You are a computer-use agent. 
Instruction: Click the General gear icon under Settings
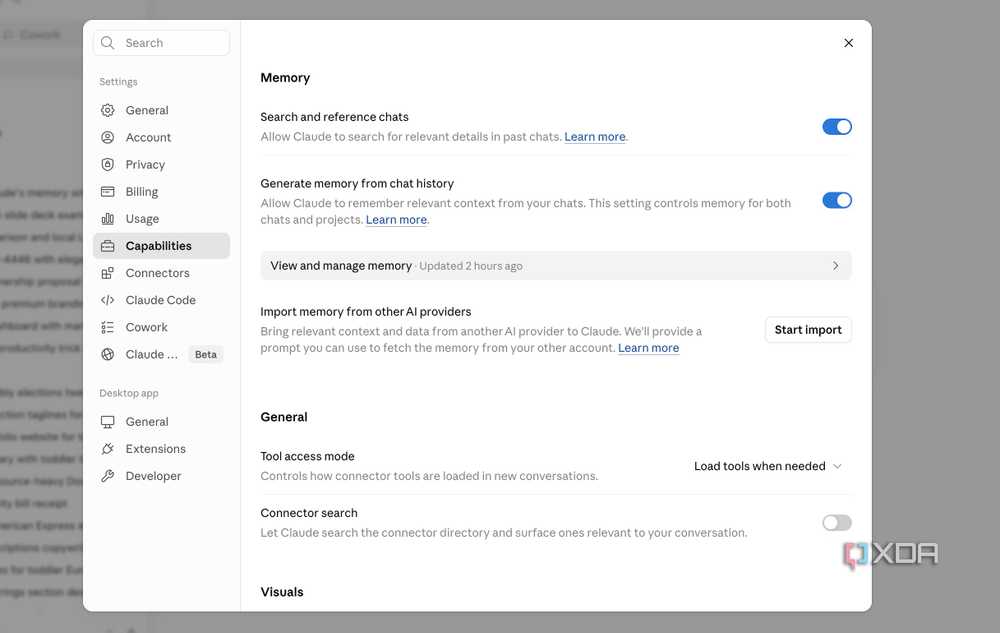(x=108, y=110)
